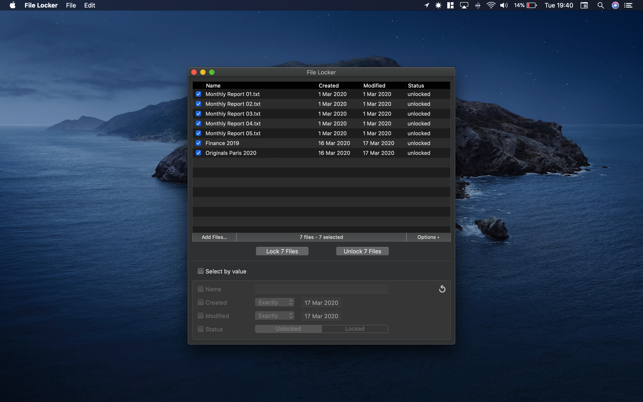This screenshot has width=643, height=402.
Task: Open Spotlight search in menu bar
Action: (601, 5)
